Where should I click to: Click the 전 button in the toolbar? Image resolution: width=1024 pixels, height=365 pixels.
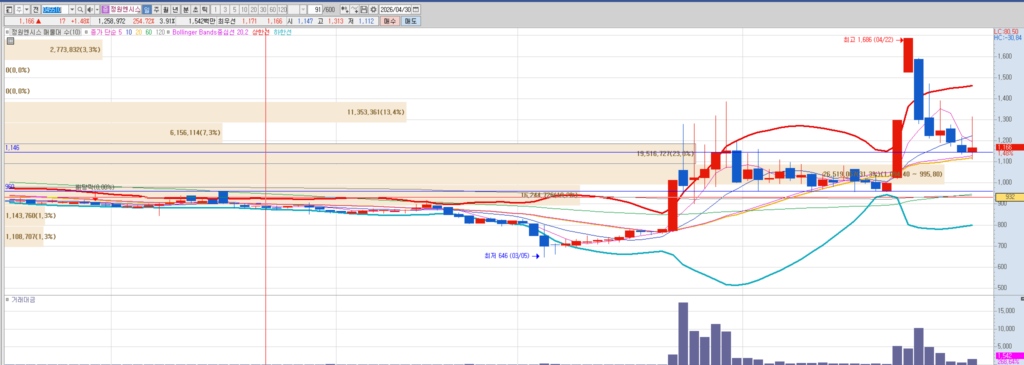[35, 10]
